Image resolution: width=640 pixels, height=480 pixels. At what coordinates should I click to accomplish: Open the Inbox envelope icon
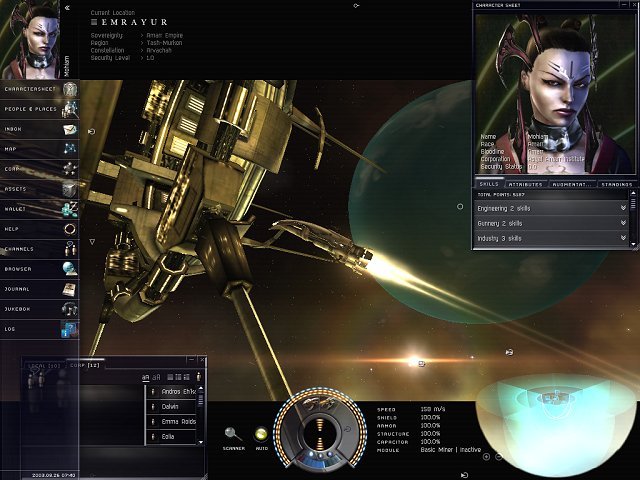point(70,129)
